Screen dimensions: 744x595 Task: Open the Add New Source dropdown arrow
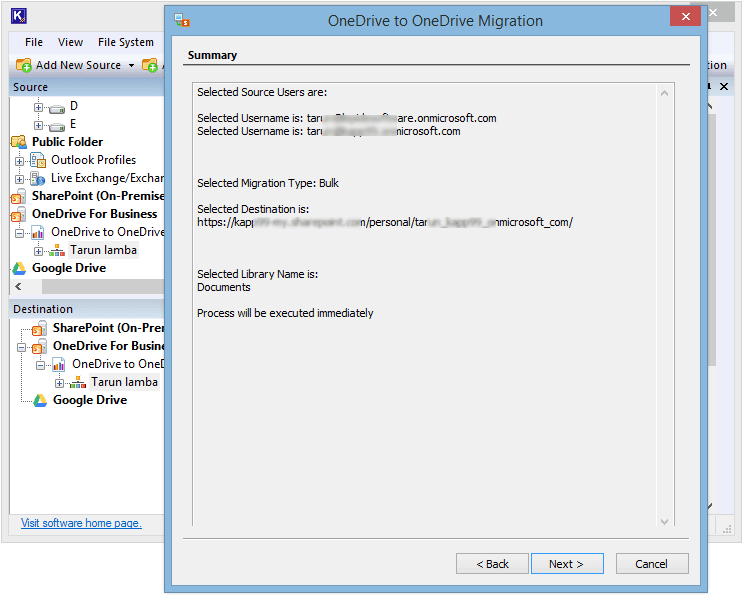(131, 65)
